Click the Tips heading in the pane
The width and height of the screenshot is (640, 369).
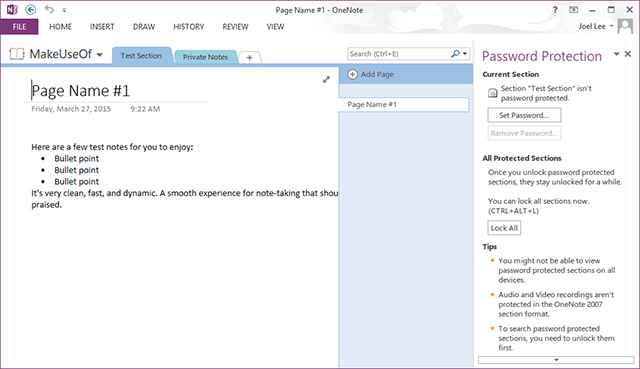[x=489, y=247]
